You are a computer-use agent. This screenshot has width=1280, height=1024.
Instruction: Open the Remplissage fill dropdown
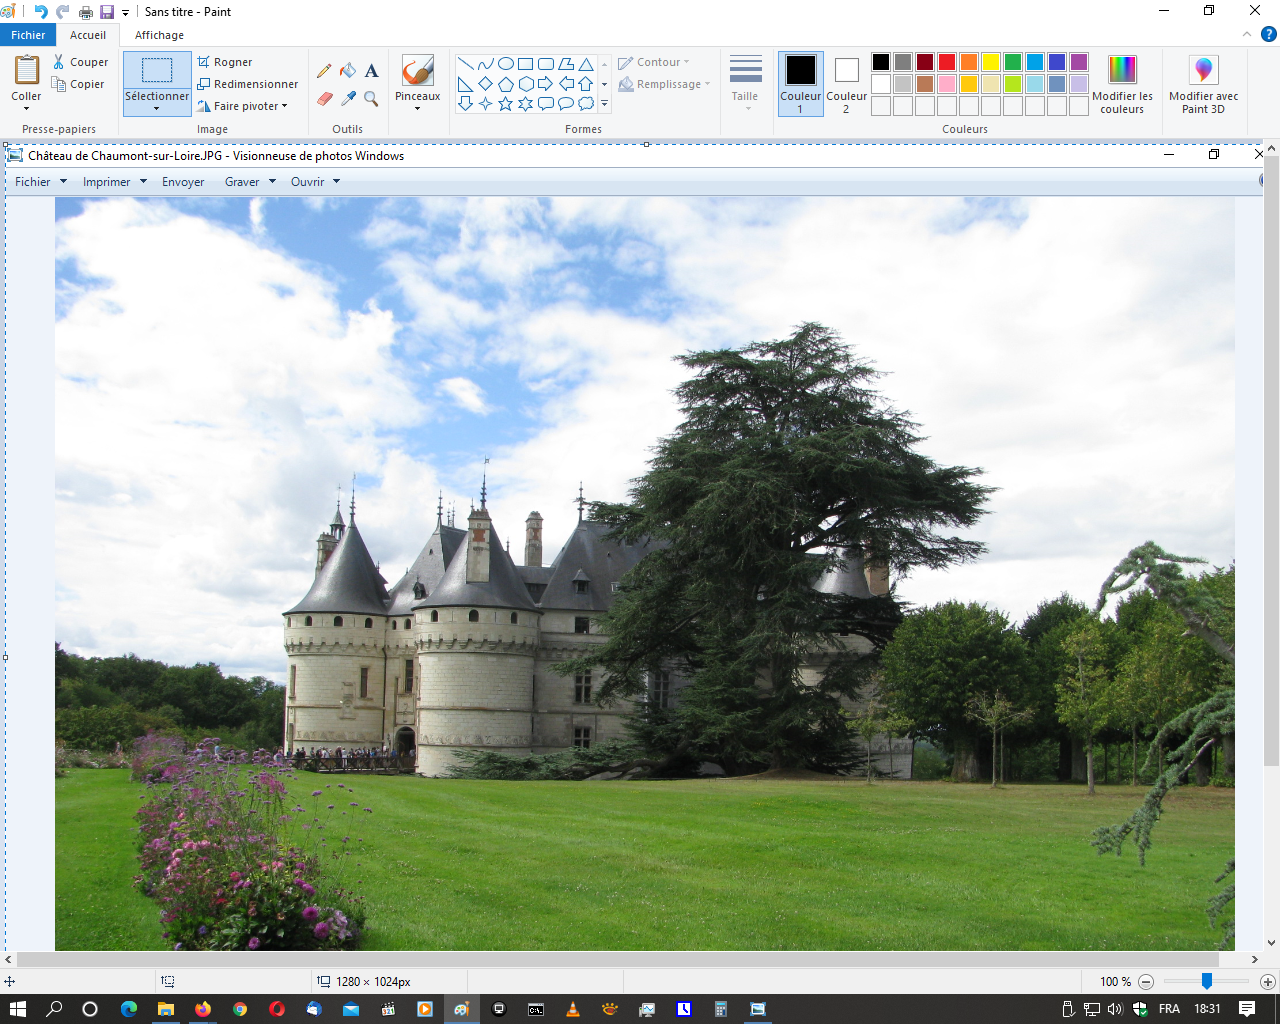pos(664,84)
